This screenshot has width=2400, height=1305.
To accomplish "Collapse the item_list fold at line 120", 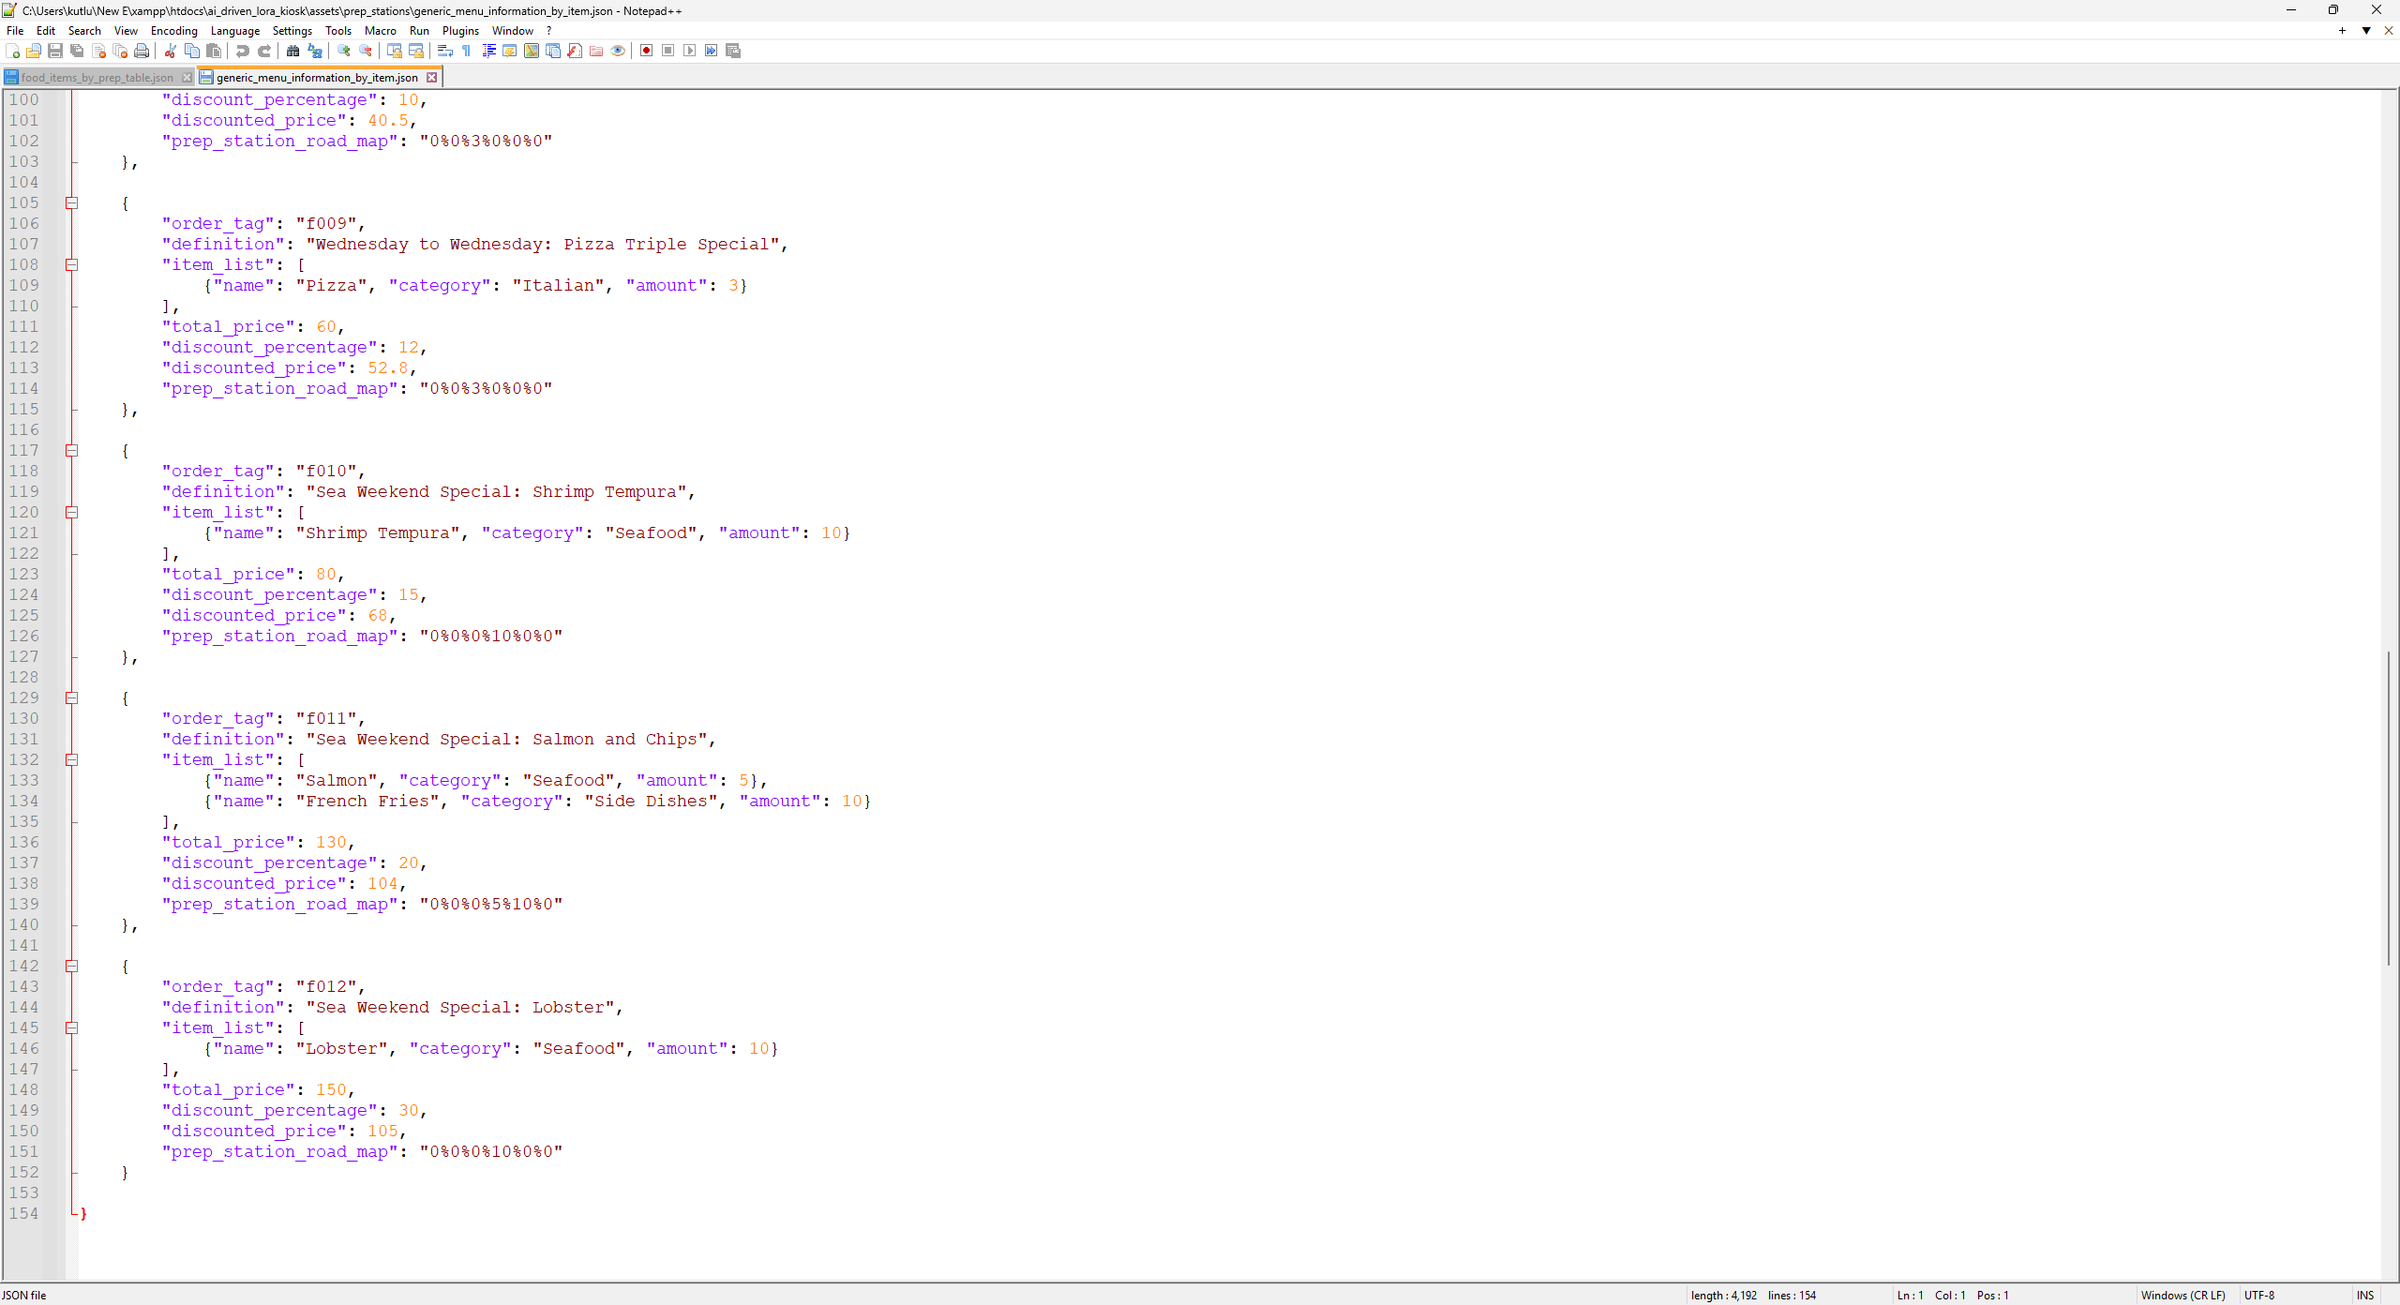I will coord(72,512).
